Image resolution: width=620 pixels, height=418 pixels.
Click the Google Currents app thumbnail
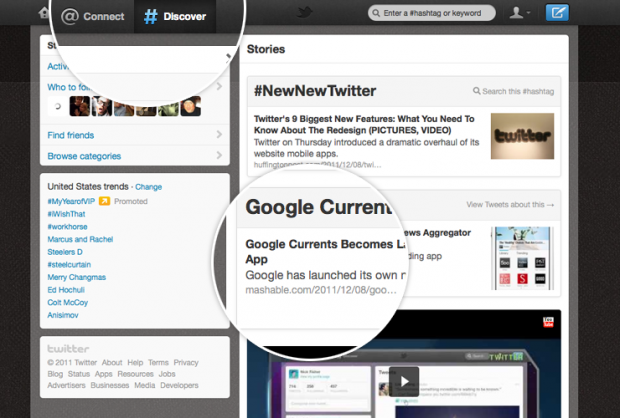[x=522, y=258]
